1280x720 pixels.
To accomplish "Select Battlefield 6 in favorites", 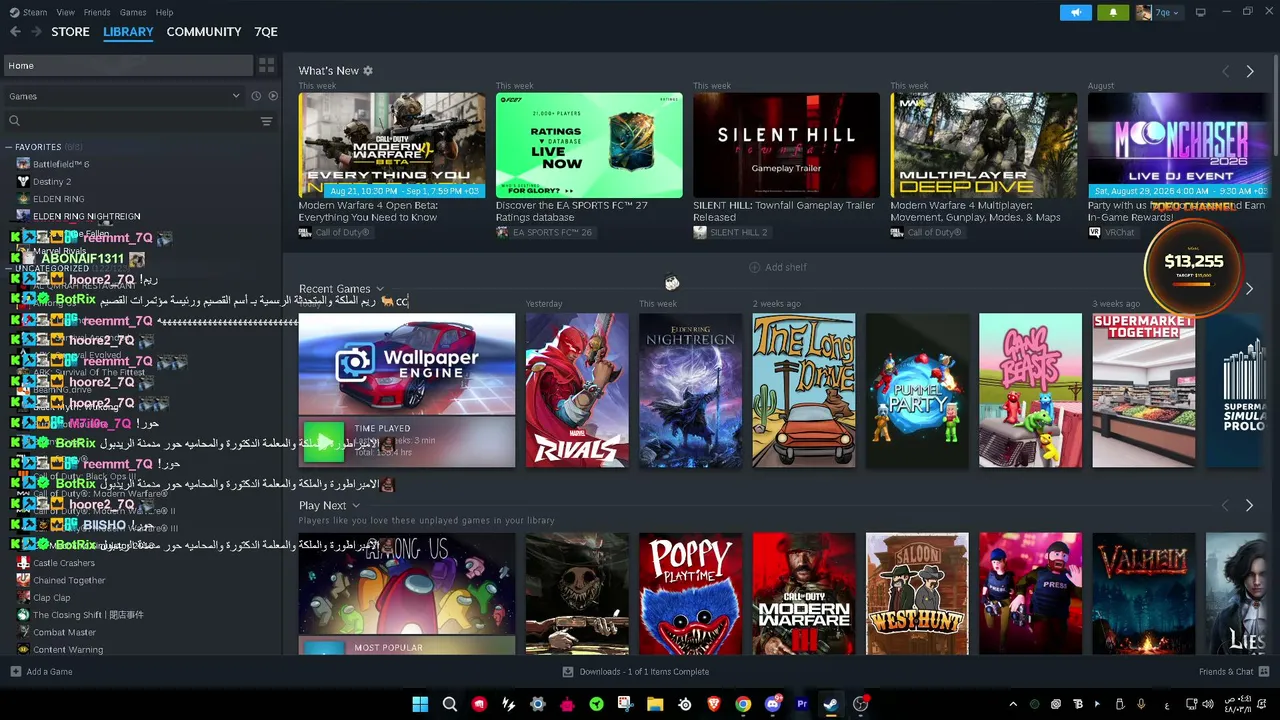I will (61, 164).
